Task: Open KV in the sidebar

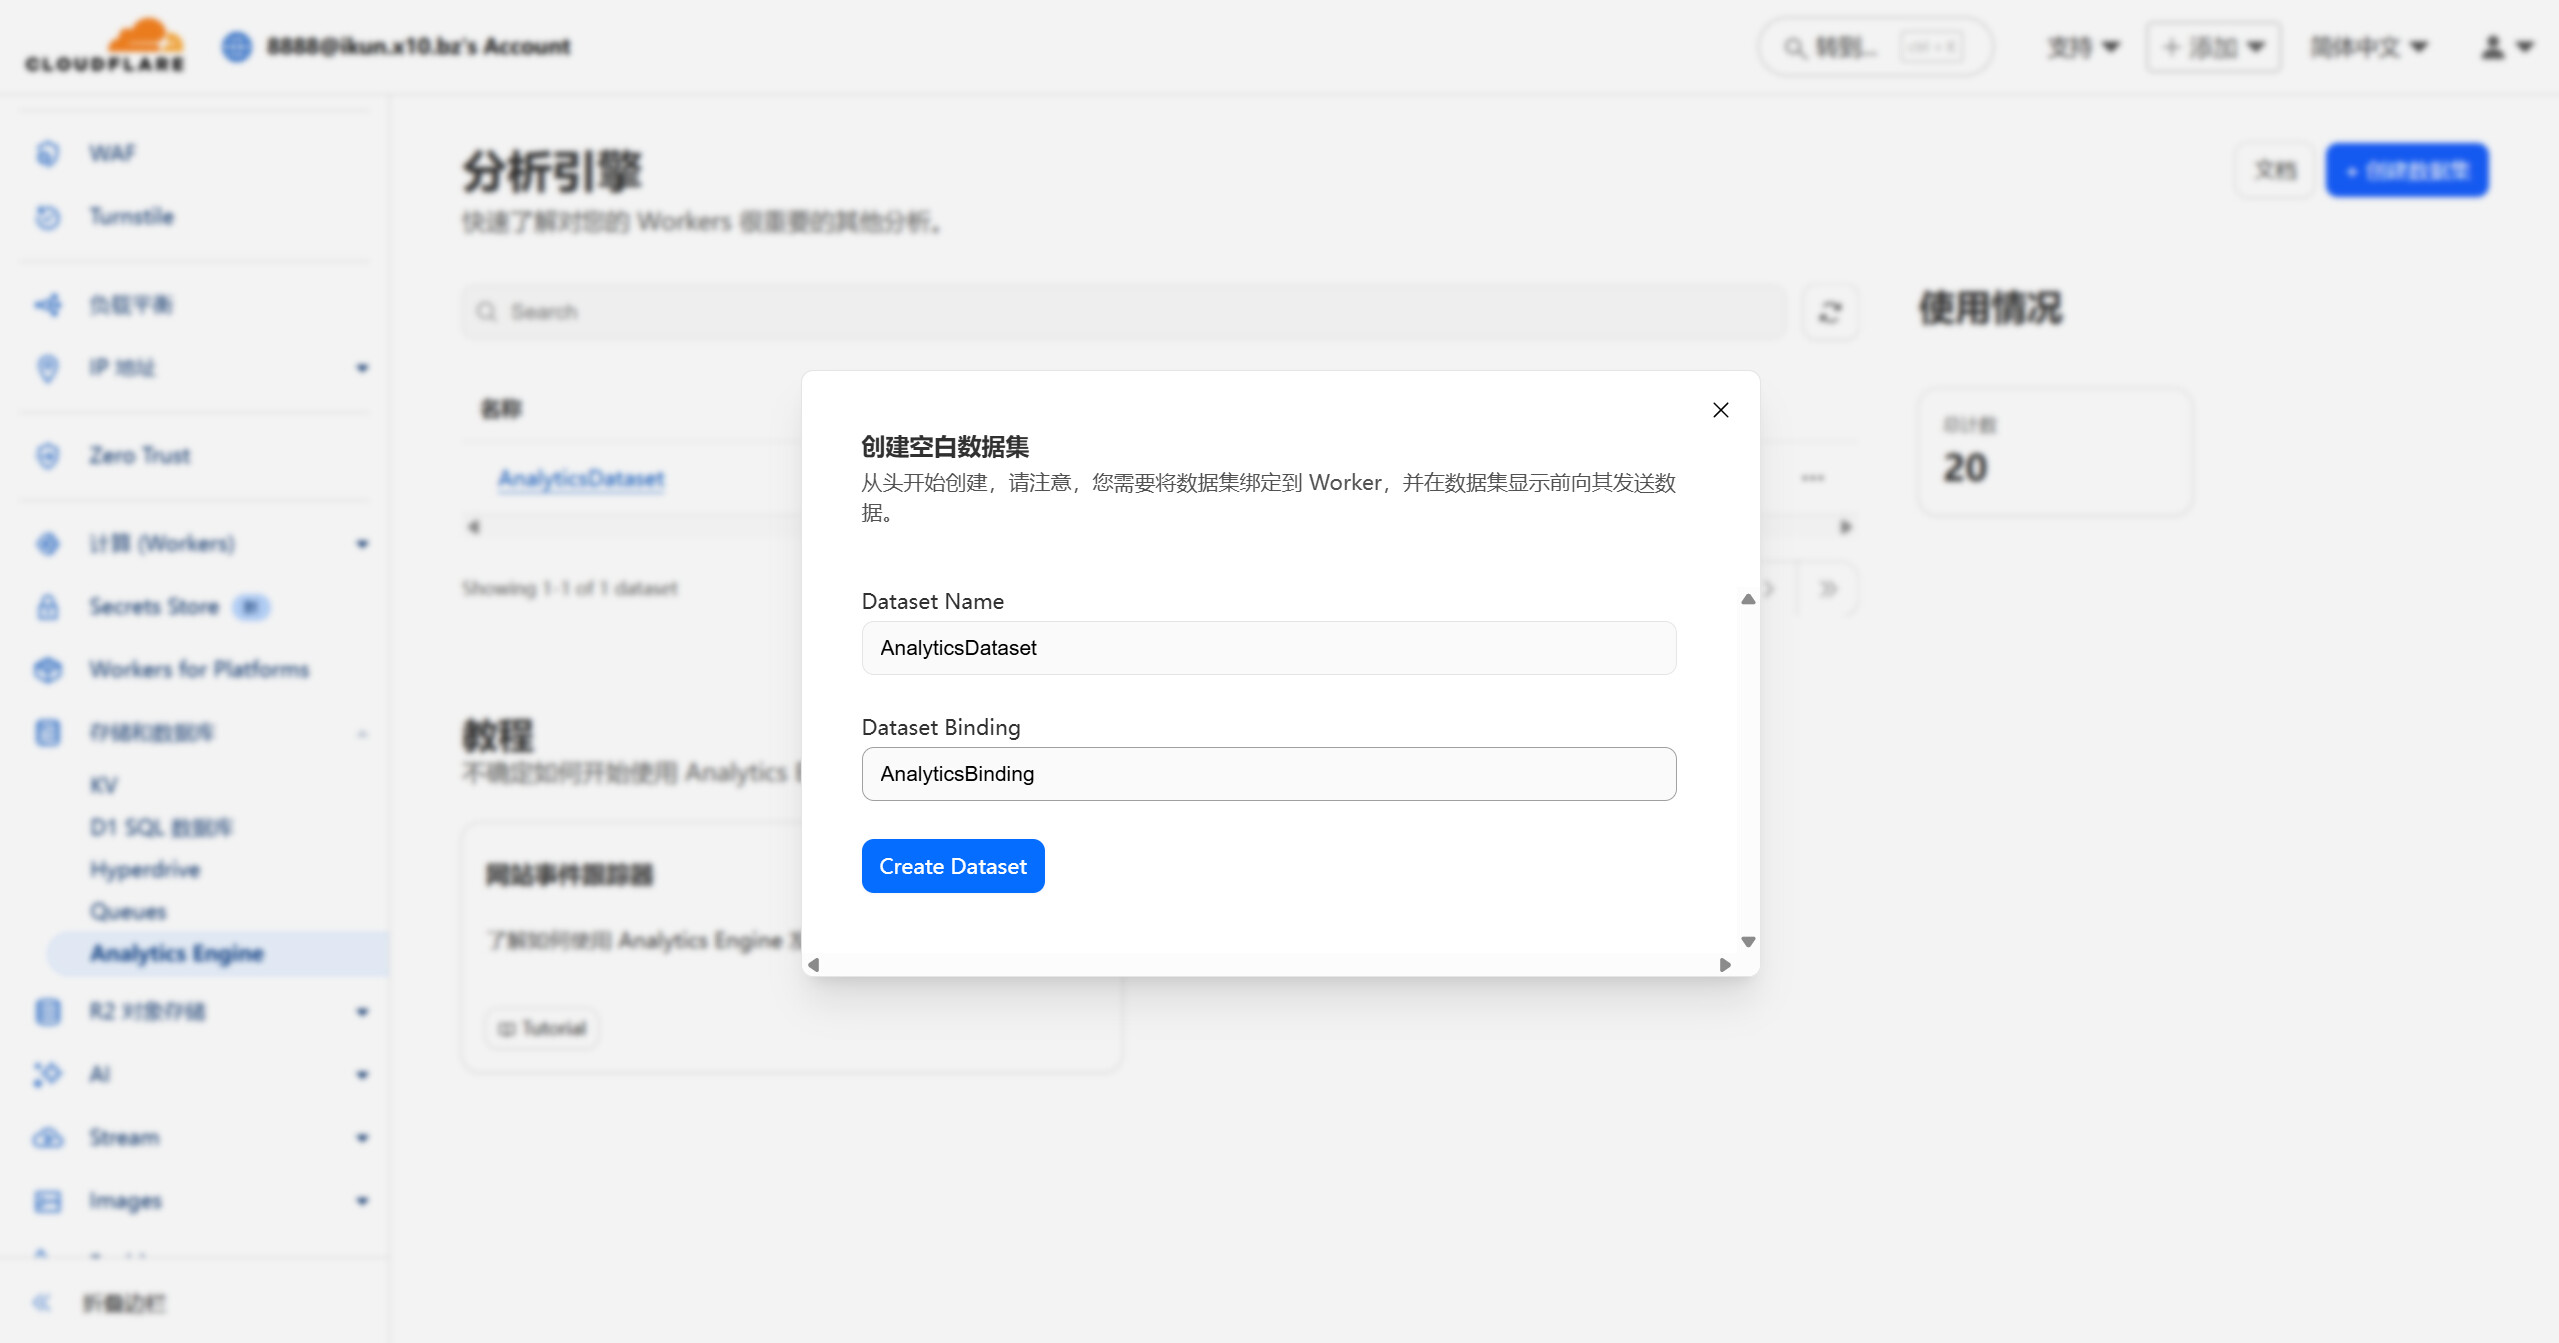Action: [103, 785]
